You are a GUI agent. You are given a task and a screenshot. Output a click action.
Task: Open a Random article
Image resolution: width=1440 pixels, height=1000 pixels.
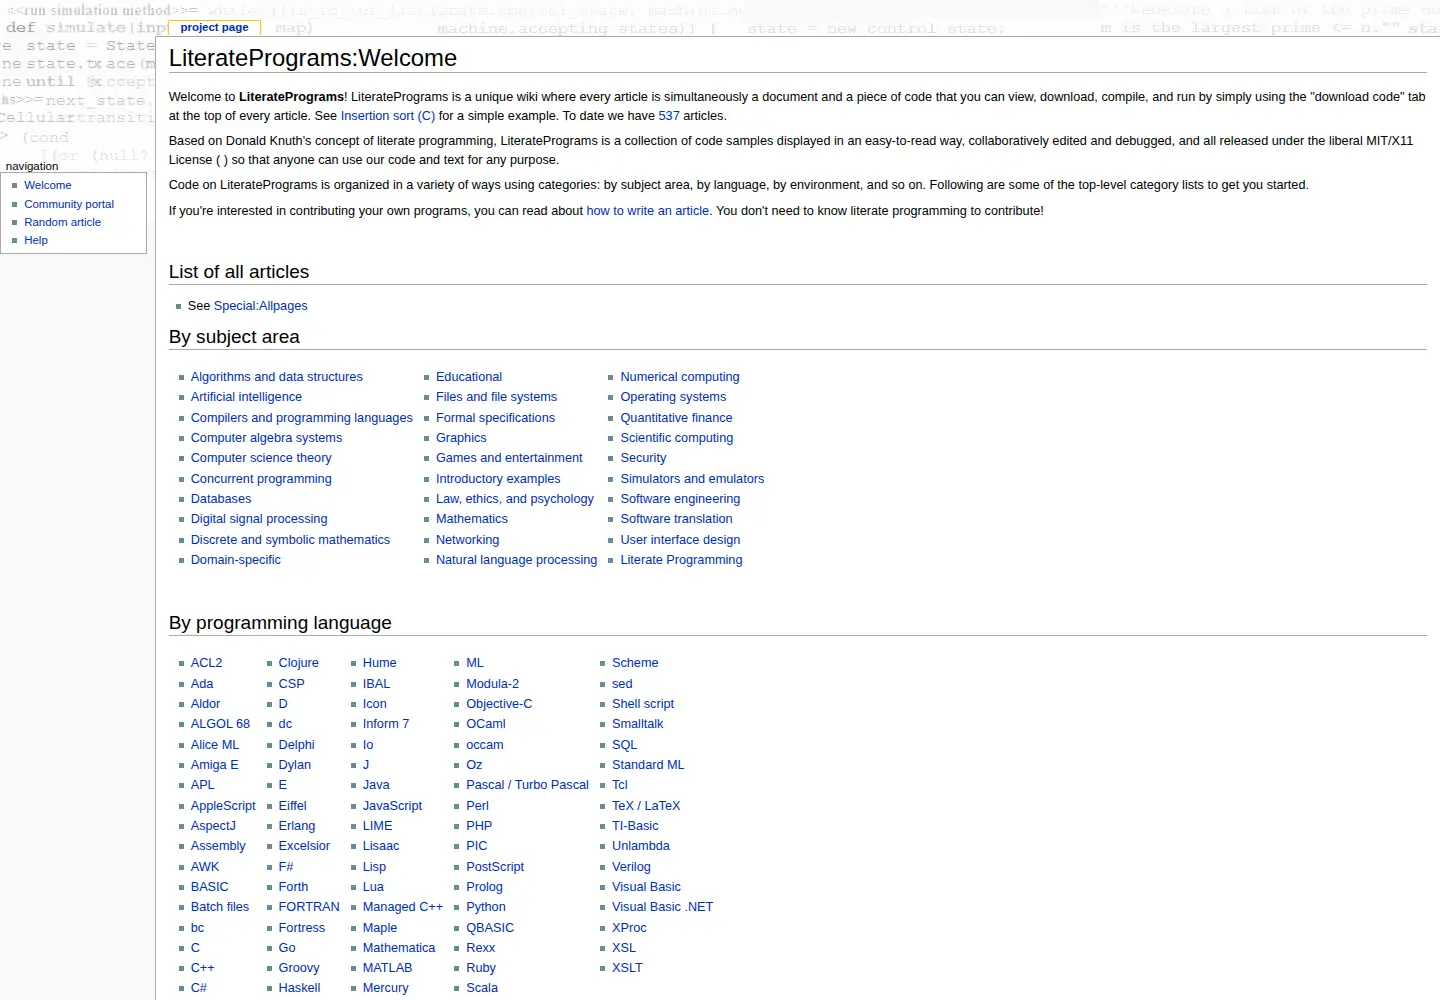coord(62,222)
